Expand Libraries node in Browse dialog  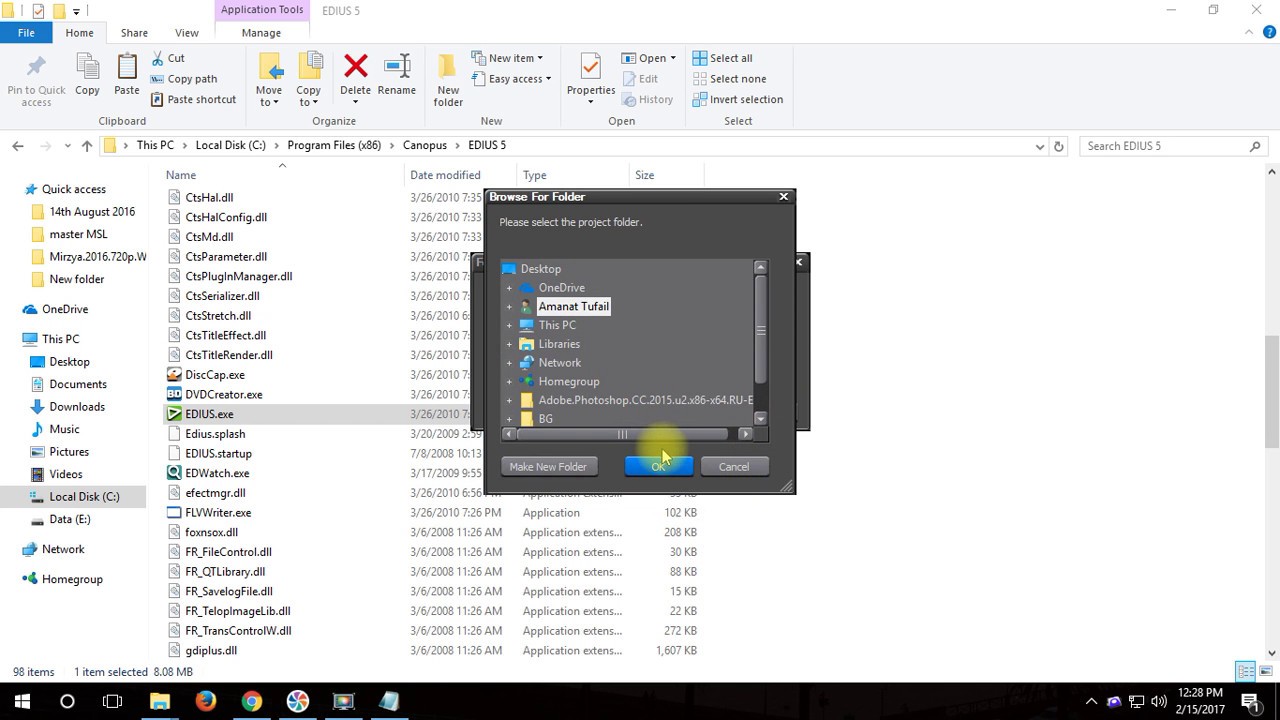[x=509, y=344]
